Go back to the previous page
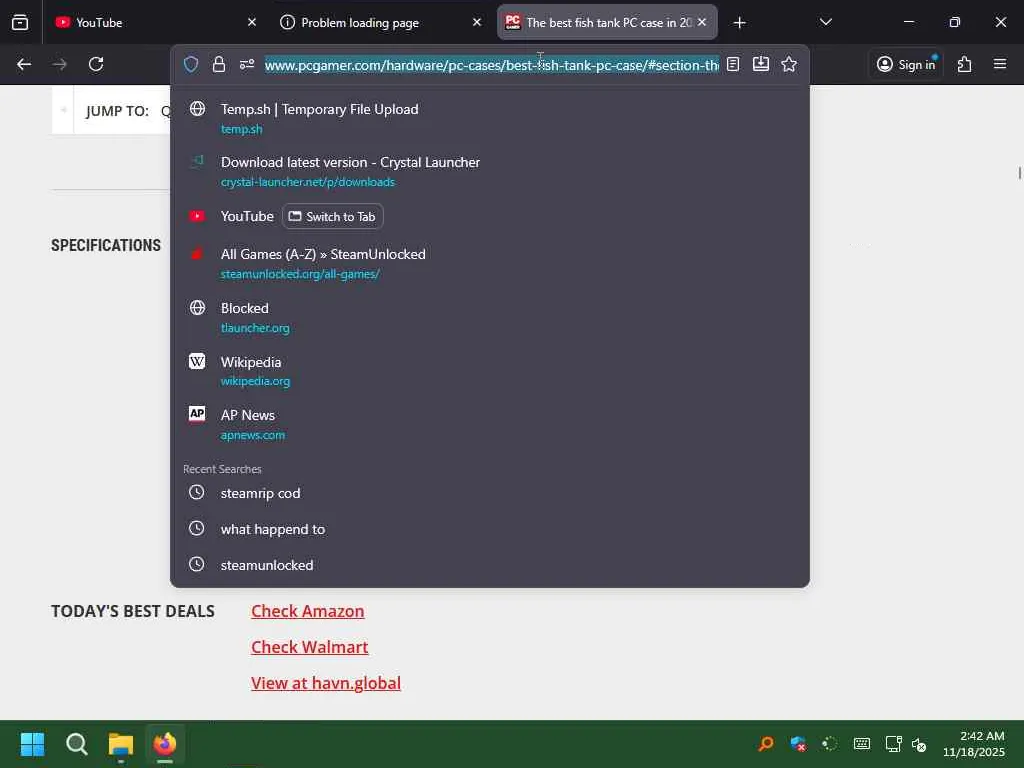Screen dimensions: 1024x768 [24, 64]
